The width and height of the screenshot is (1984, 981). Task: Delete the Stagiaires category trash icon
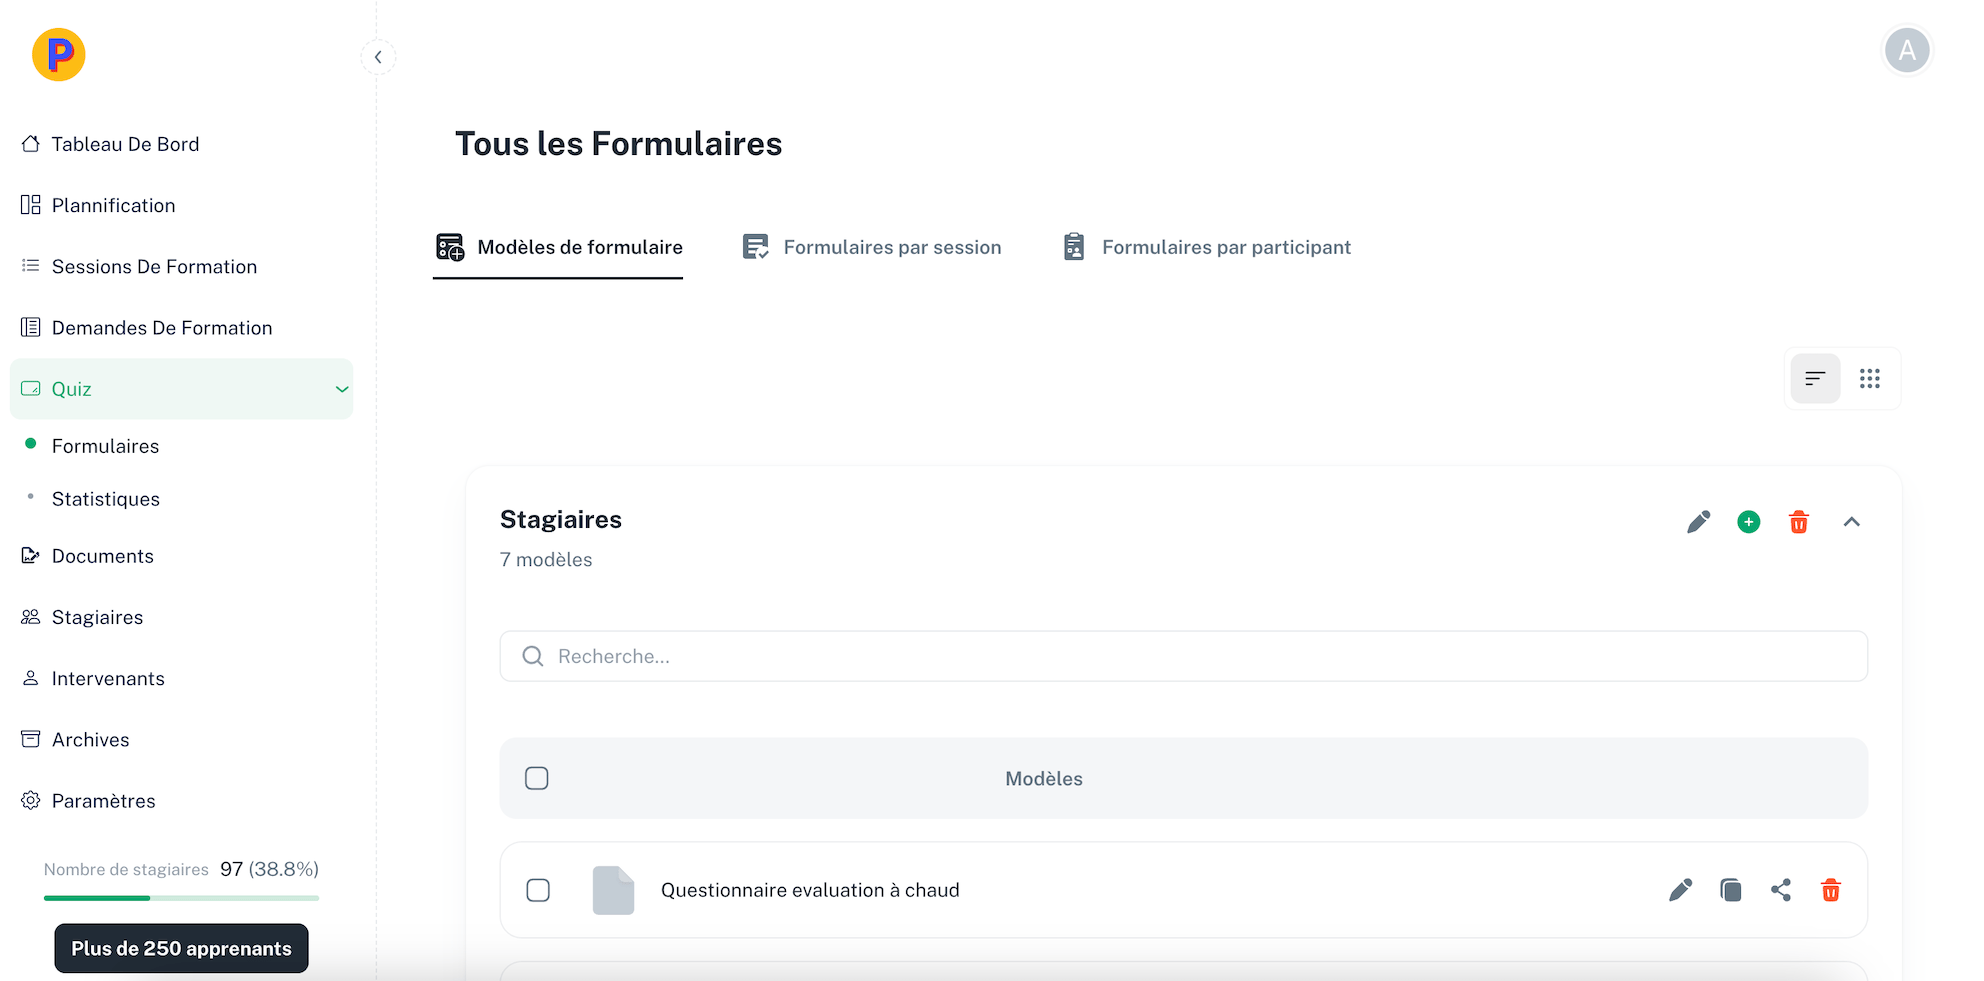point(1798,522)
